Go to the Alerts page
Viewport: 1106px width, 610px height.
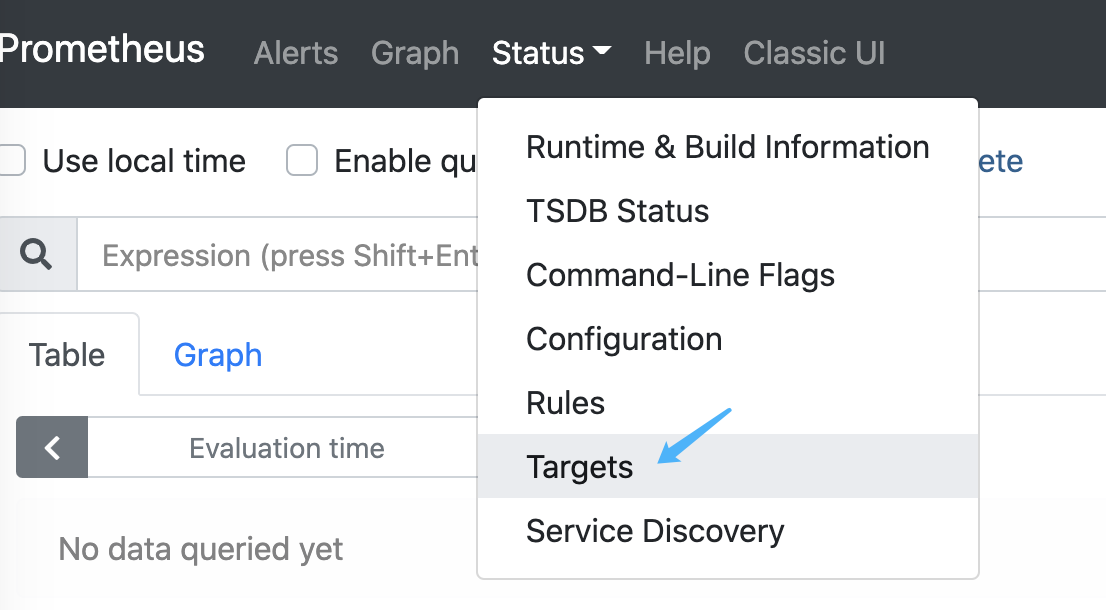[x=296, y=53]
